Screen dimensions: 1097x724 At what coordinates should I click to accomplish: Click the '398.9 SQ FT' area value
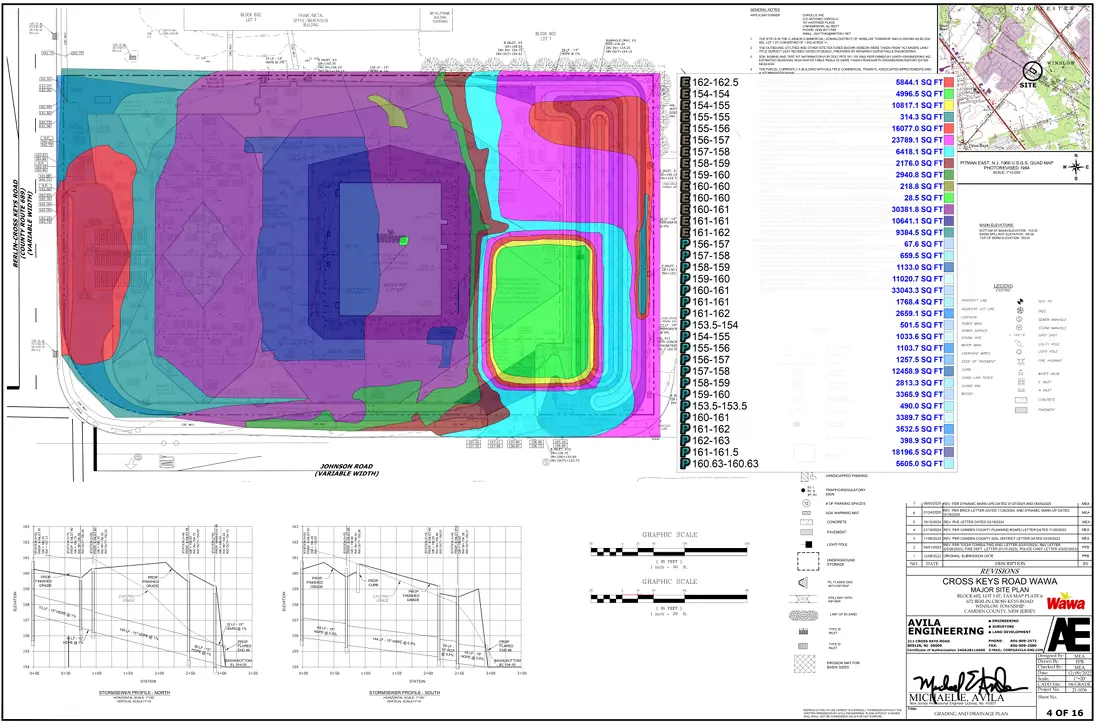tap(921, 441)
